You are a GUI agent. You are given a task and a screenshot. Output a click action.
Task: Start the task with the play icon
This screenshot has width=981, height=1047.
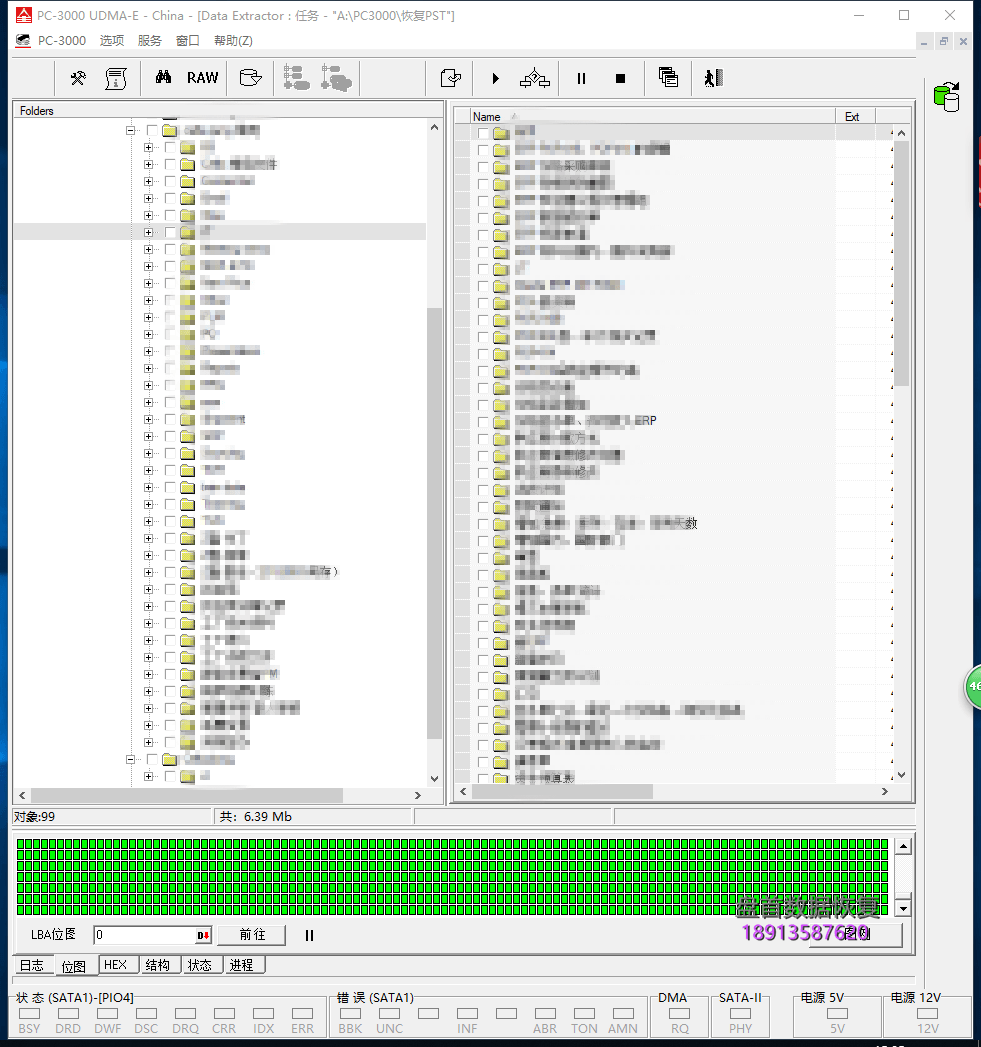pyautogui.click(x=496, y=79)
